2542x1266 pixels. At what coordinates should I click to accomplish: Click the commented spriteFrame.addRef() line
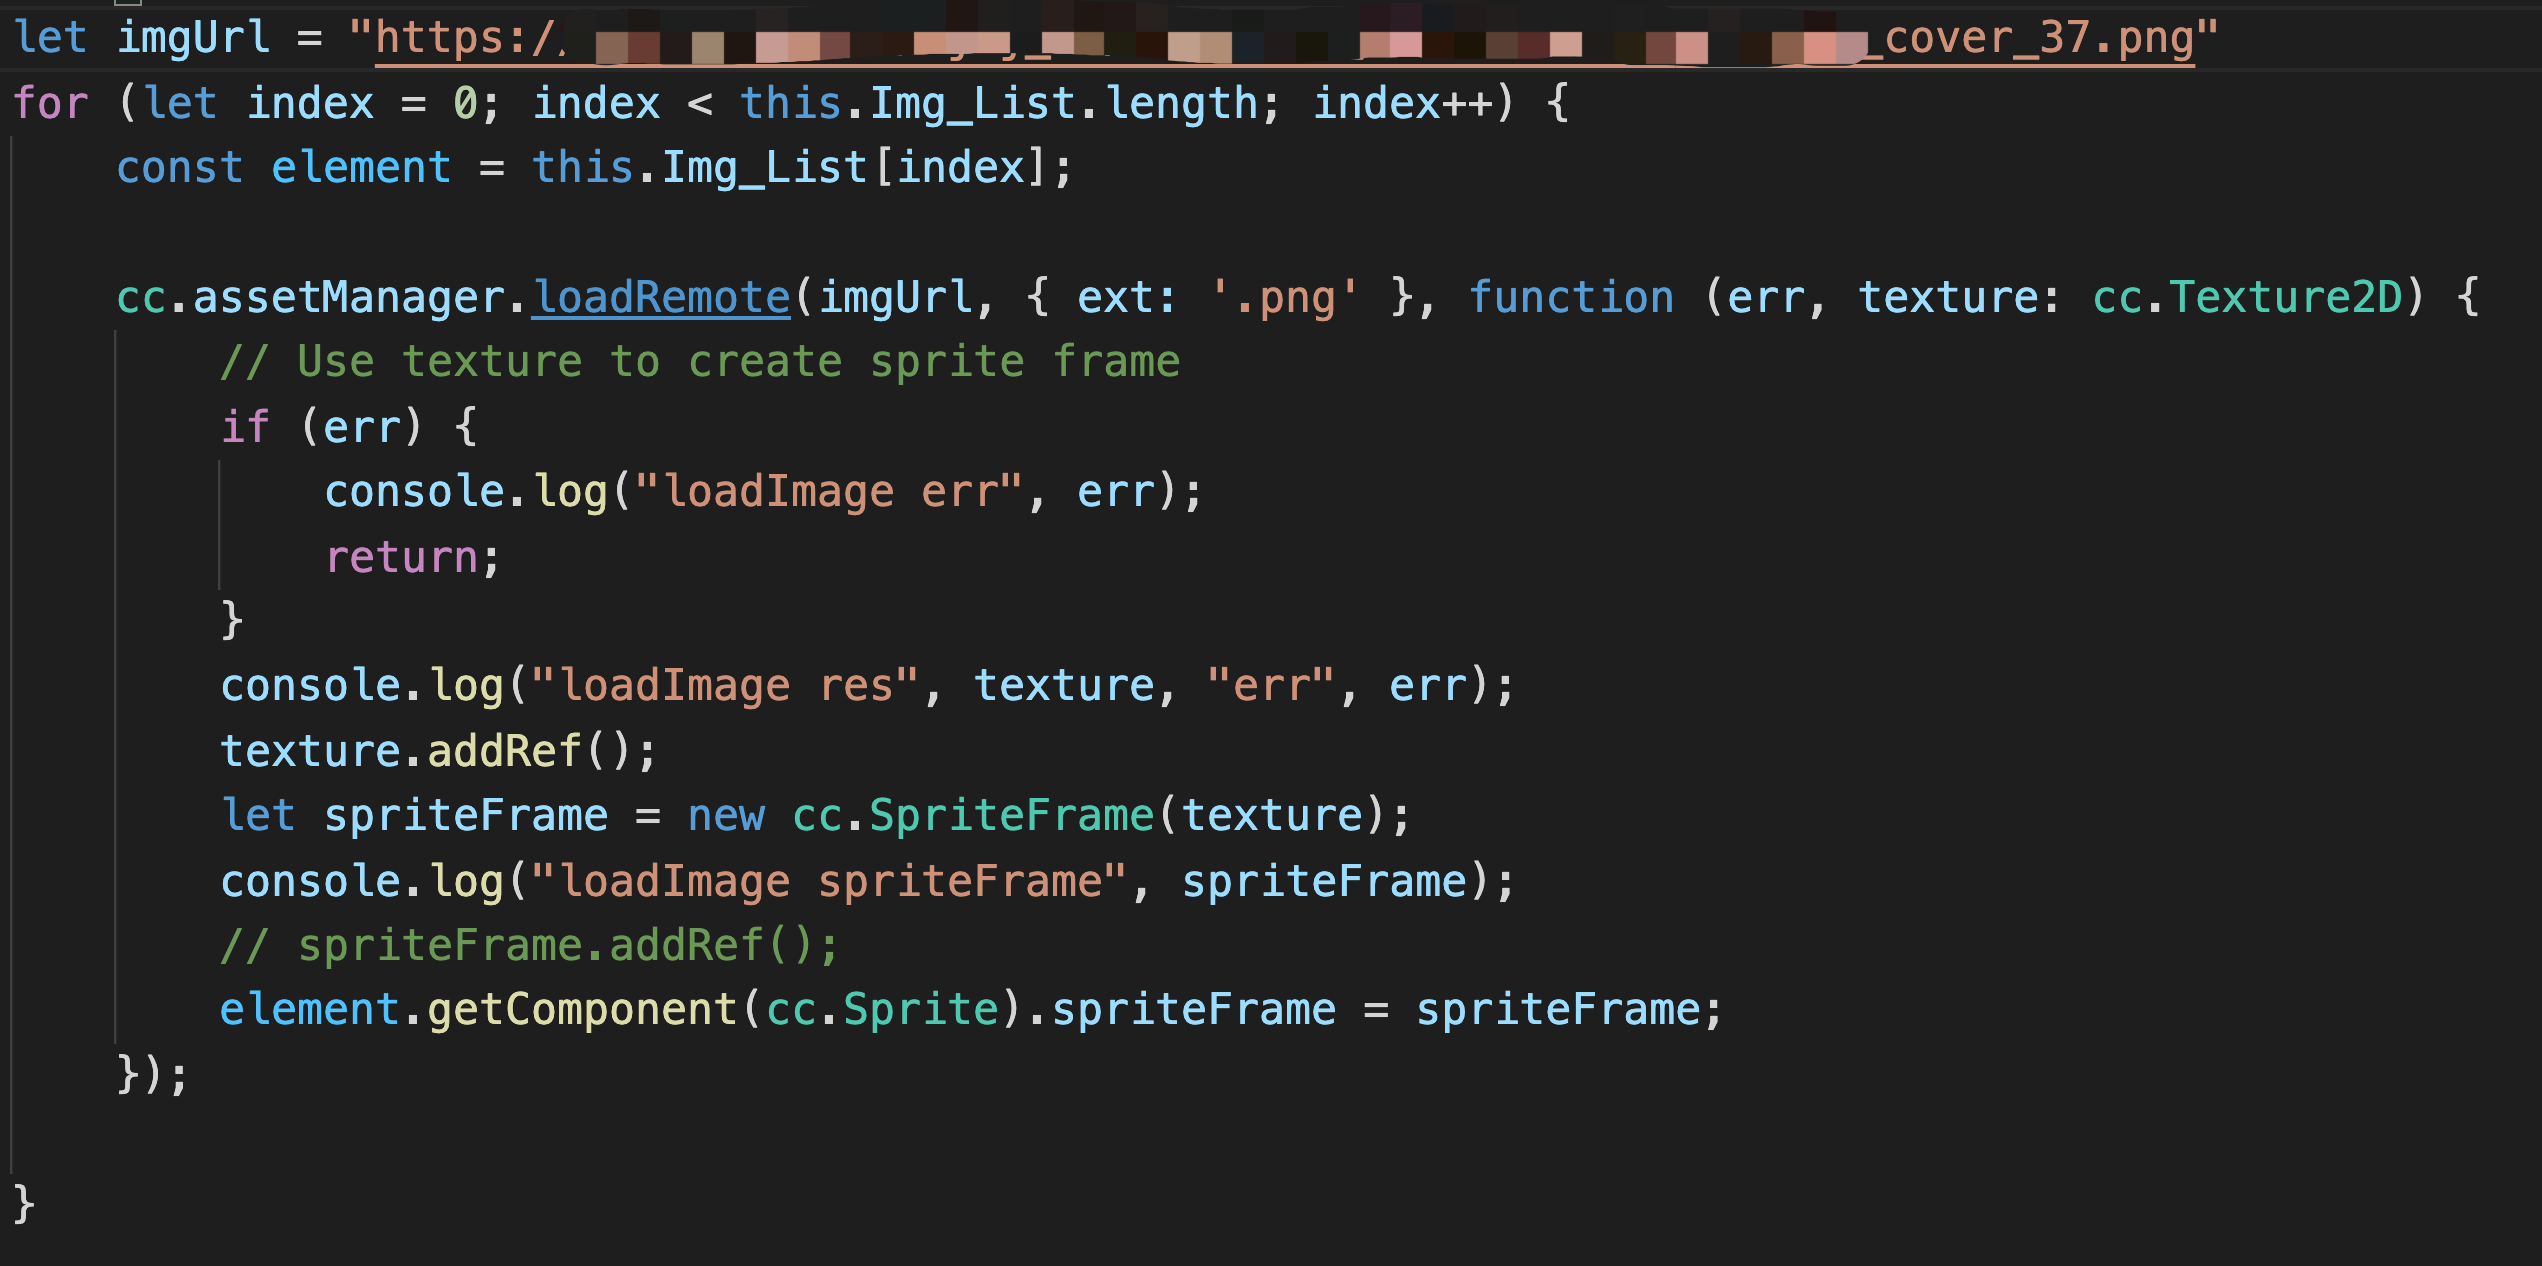click(530, 946)
